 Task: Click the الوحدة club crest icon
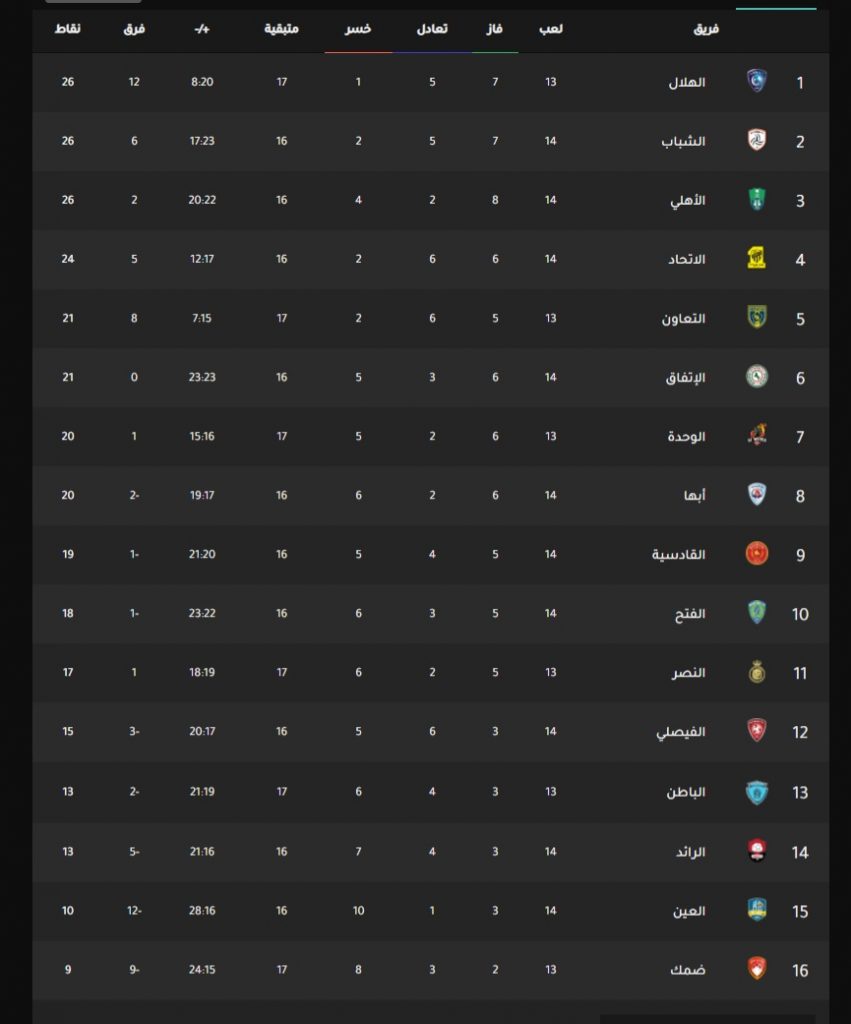coord(757,436)
